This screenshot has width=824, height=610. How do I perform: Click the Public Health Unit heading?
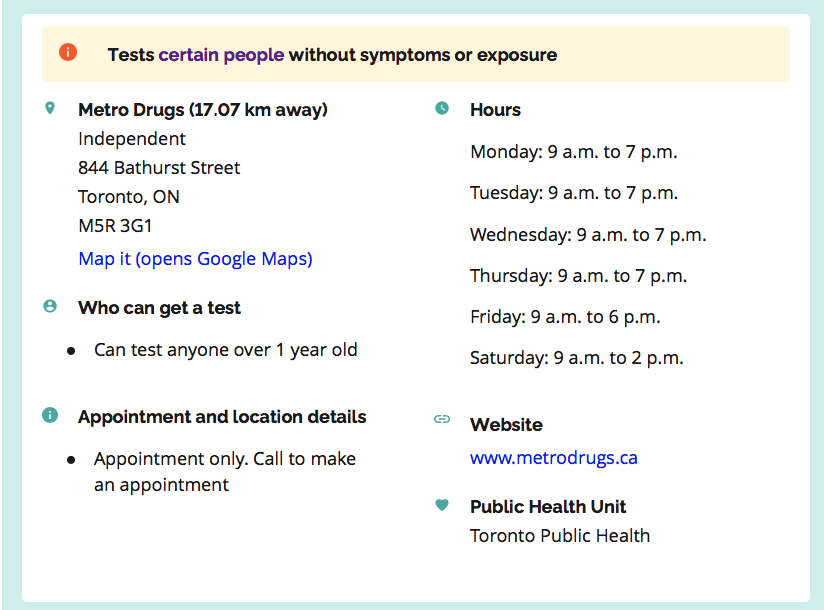pyautogui.click(x=548, y=506)
